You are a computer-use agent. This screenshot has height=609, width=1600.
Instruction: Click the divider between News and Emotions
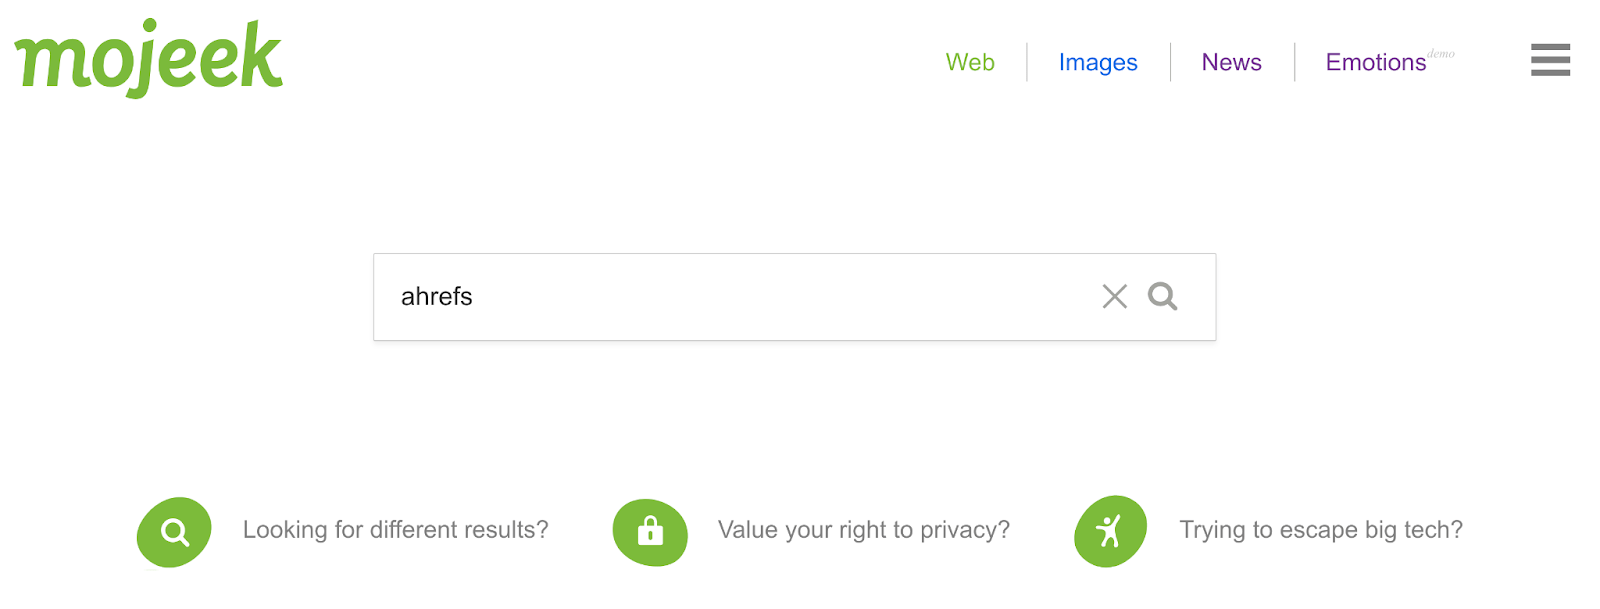1295,62
